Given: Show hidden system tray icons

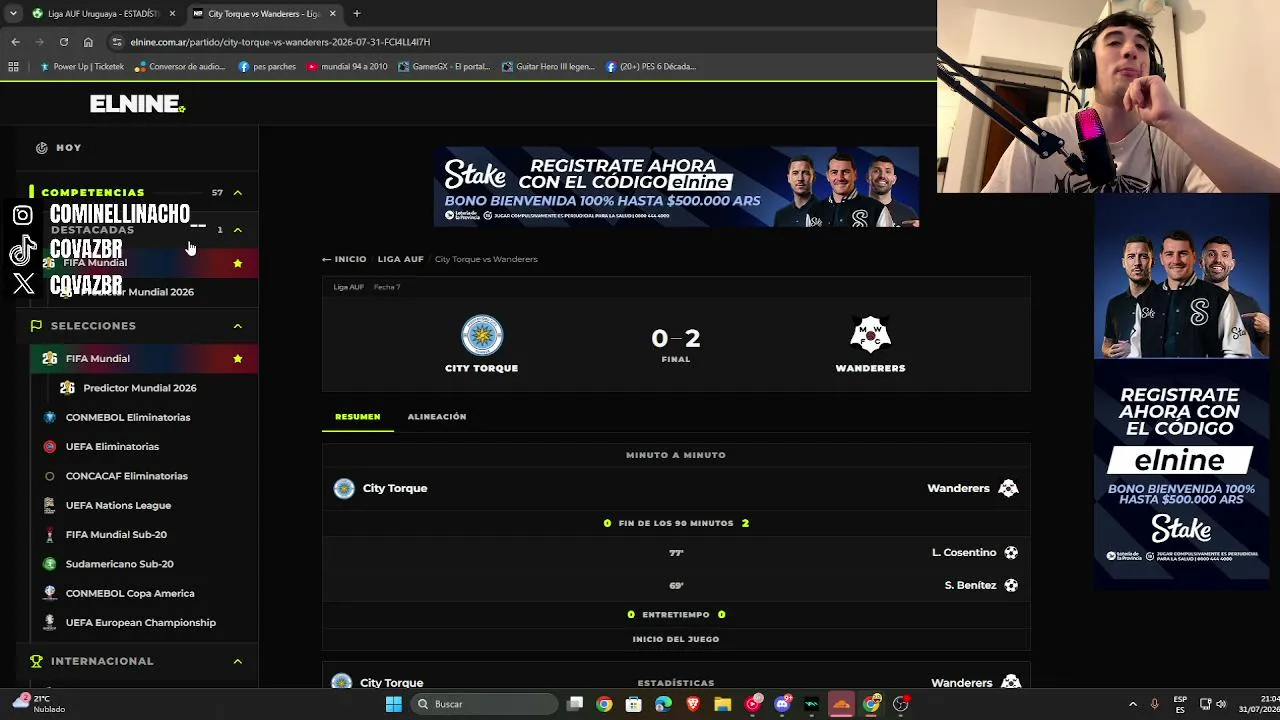Looking at the screenshot, I should (x=1132, y=704).
